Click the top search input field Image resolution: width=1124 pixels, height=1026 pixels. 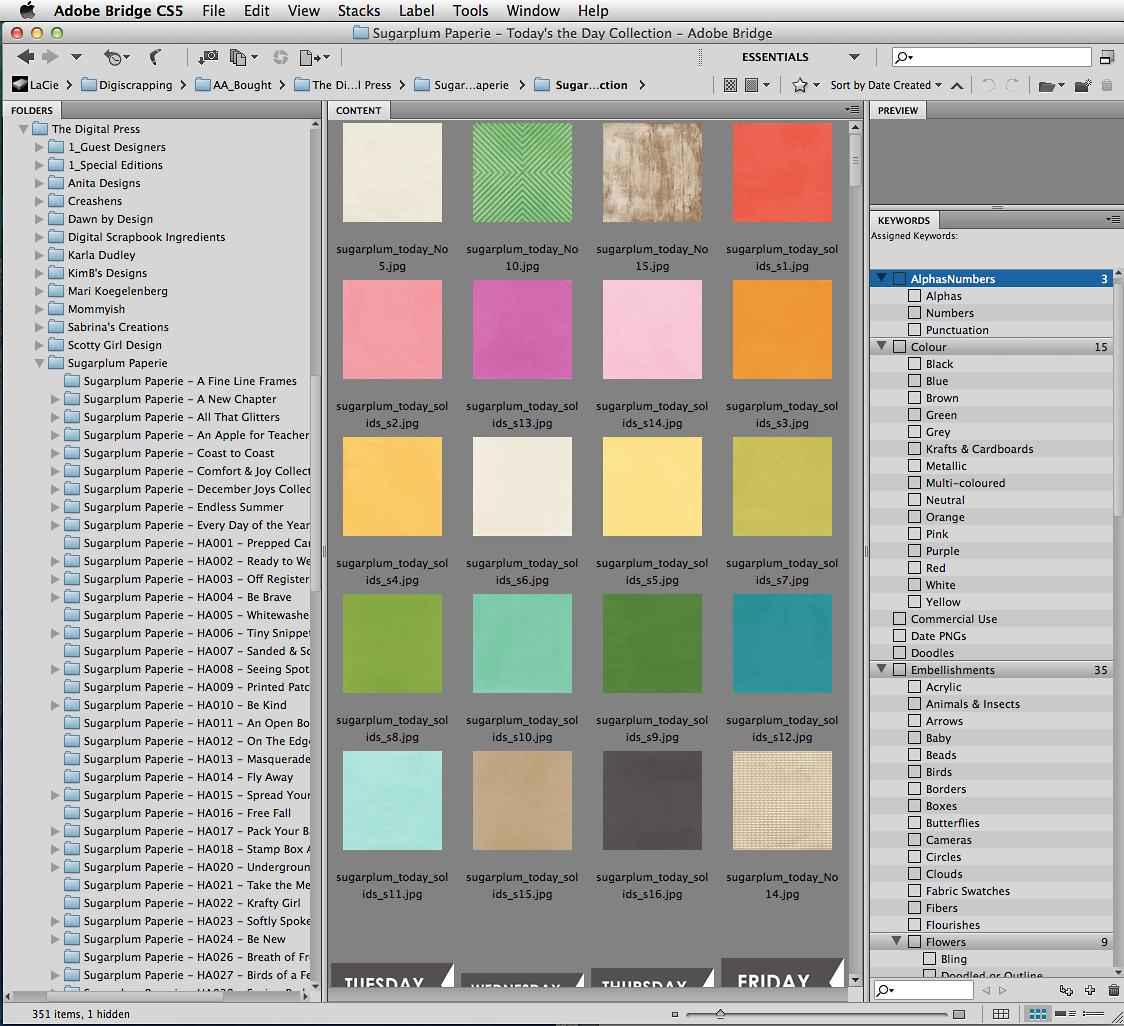[x=991, y=57]
